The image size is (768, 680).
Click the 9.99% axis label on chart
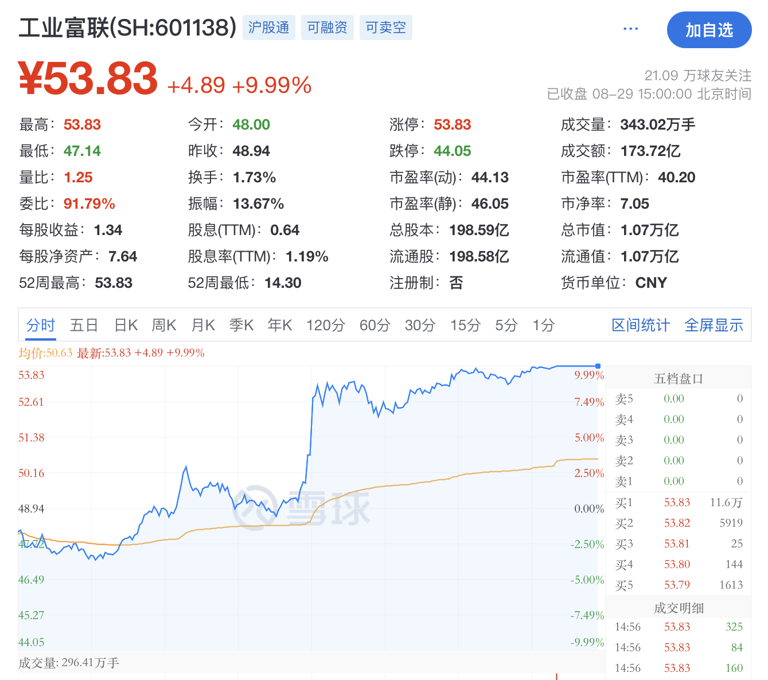(589, 375)
